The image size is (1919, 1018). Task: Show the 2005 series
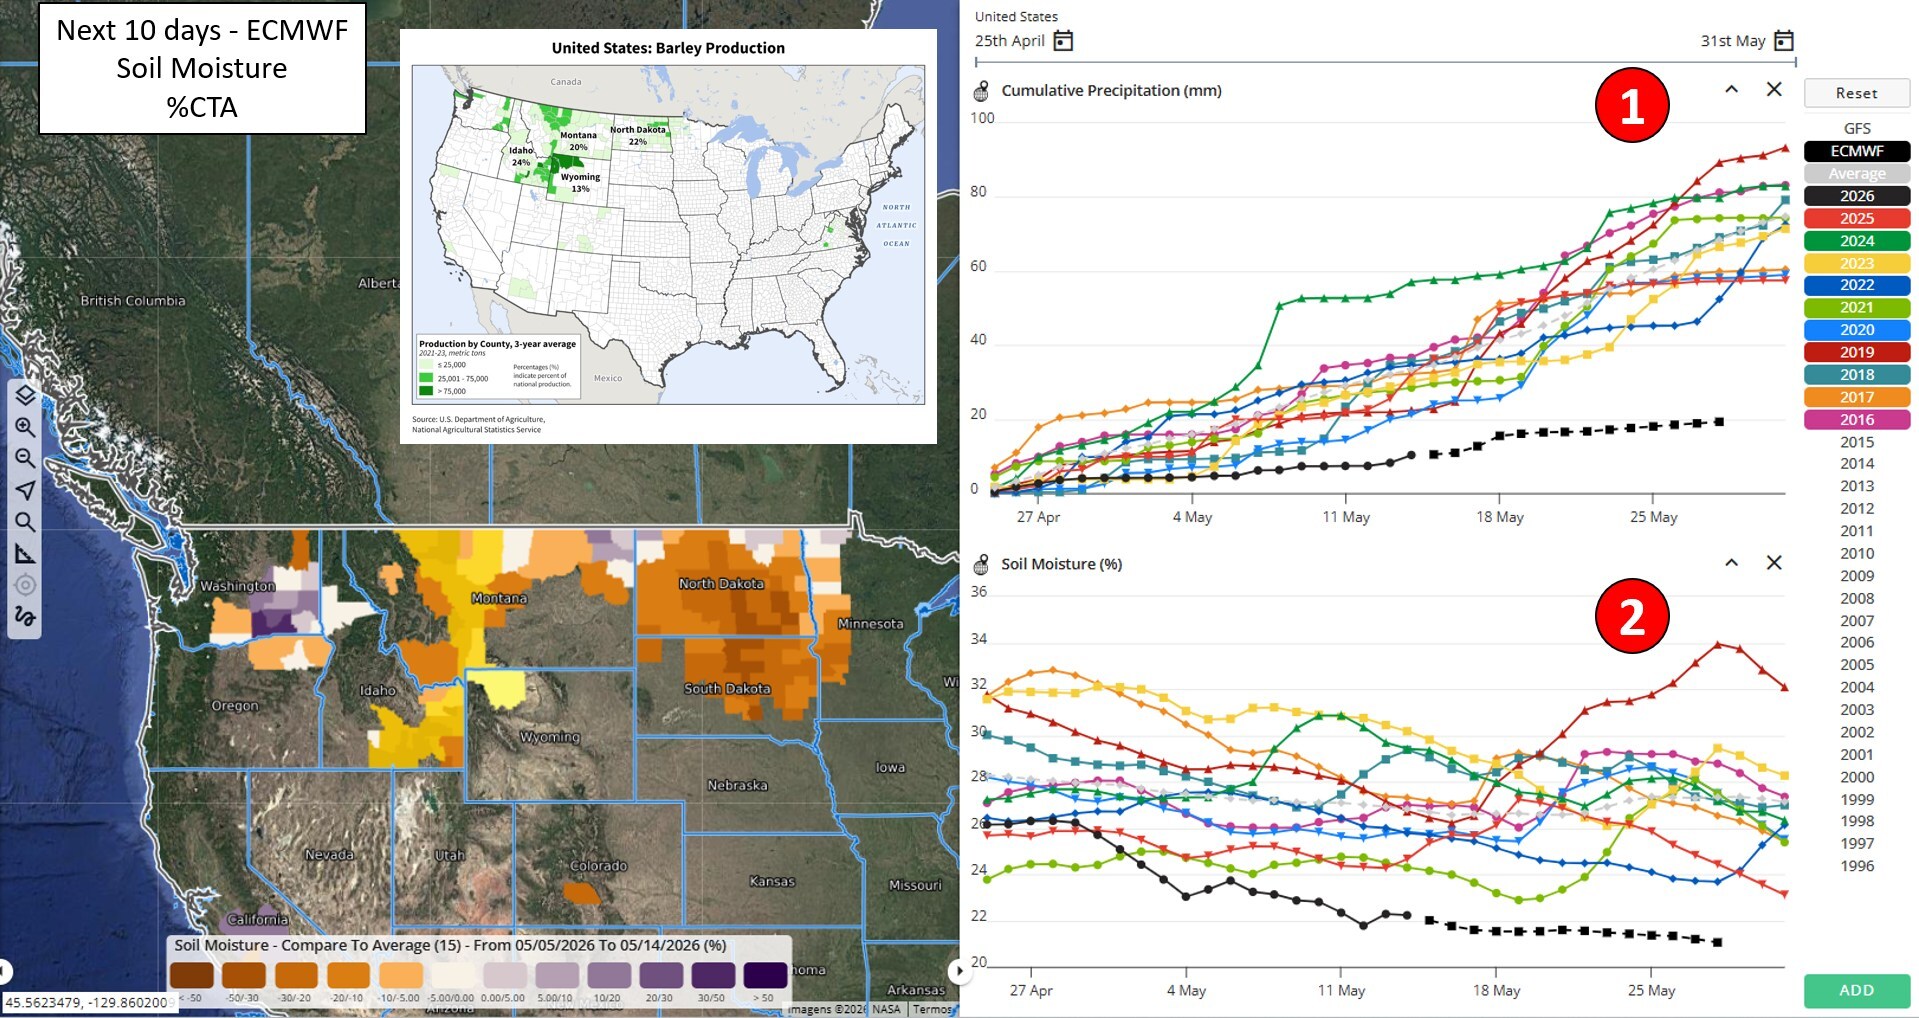tap(1857, 665)
